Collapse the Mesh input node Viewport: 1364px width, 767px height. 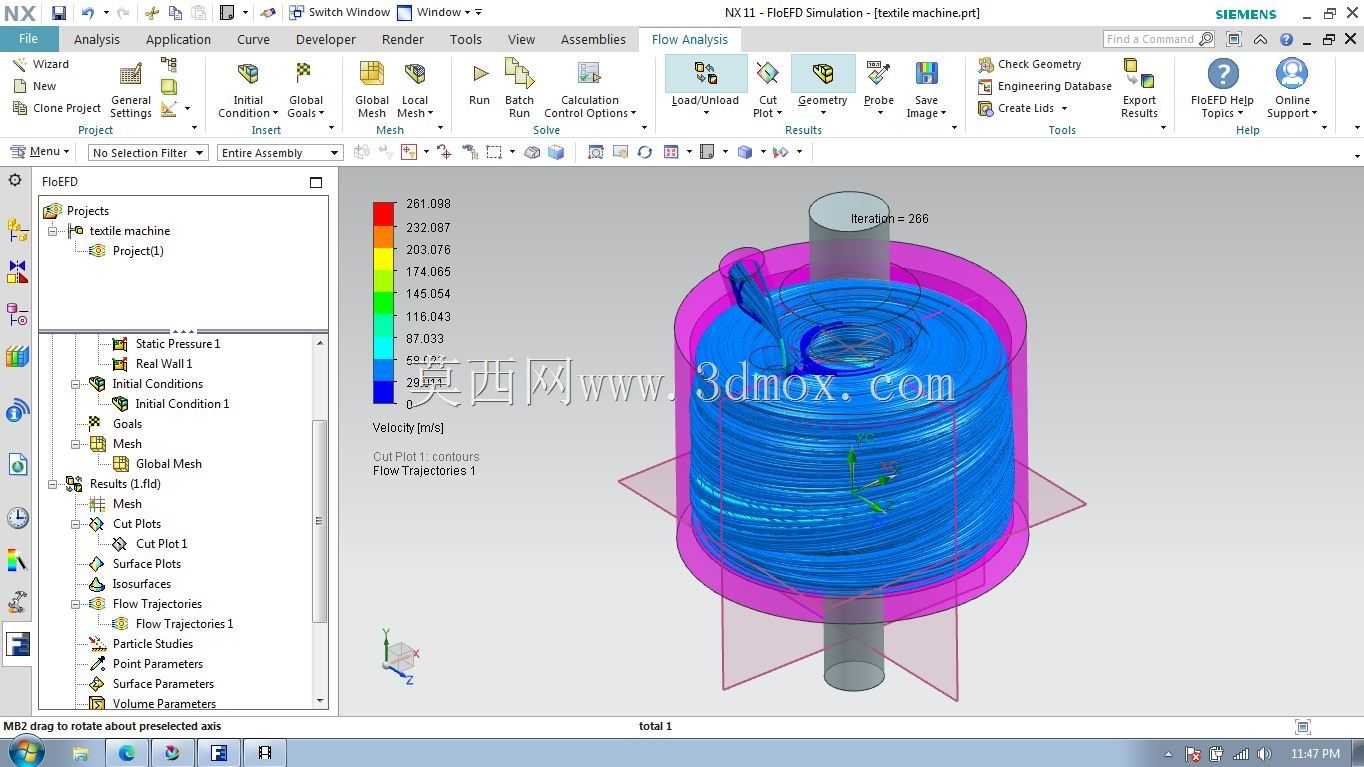point(76,444)
